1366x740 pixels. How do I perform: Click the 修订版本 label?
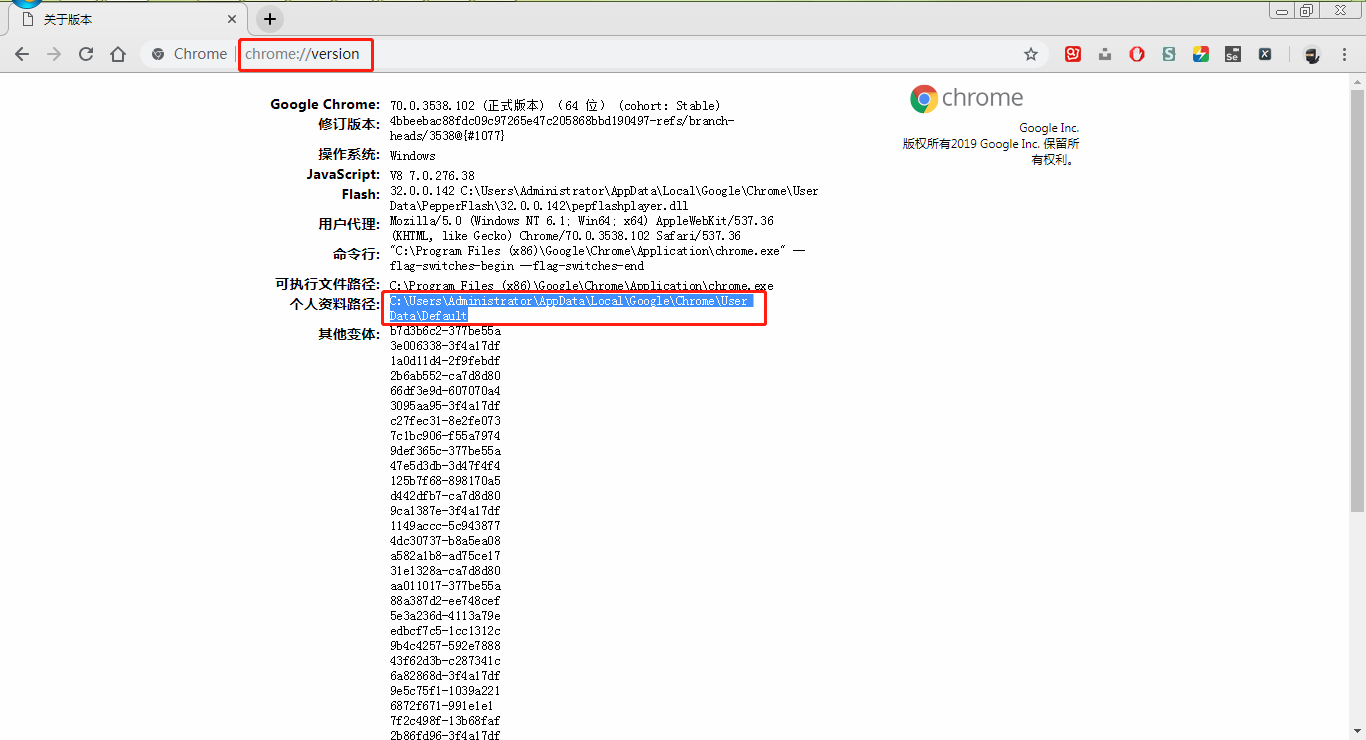[349, 124]
